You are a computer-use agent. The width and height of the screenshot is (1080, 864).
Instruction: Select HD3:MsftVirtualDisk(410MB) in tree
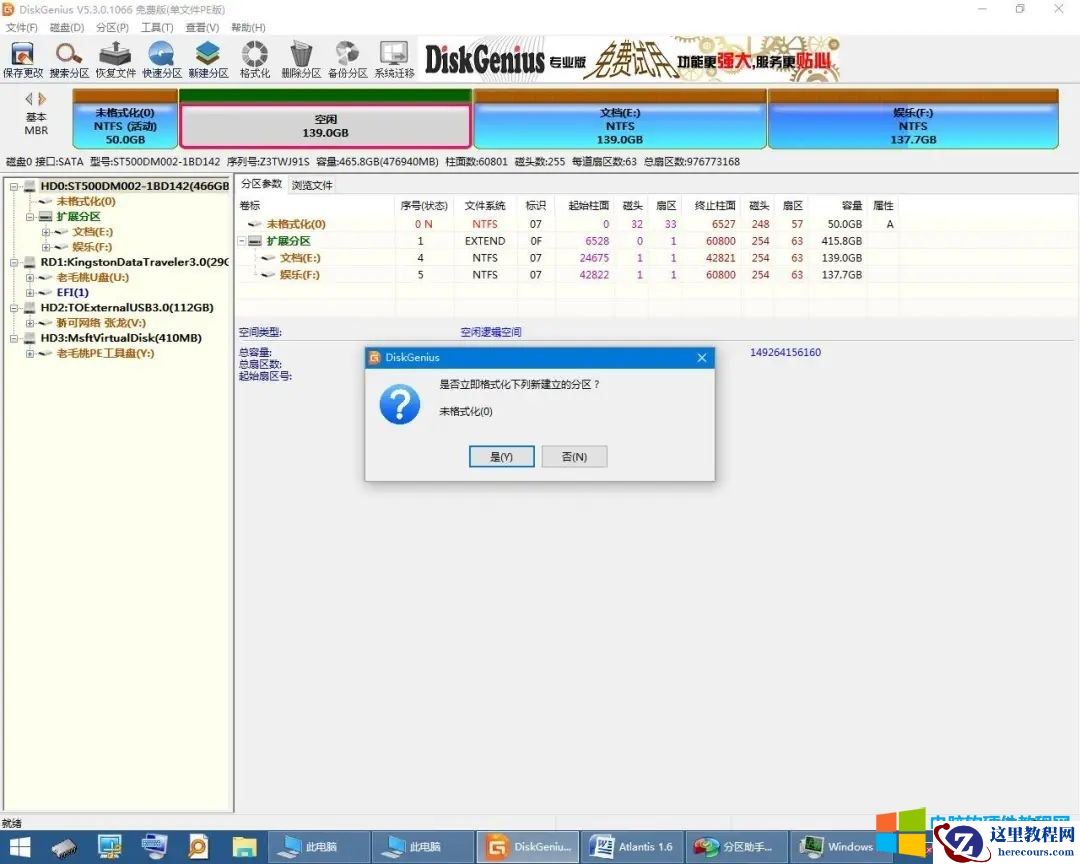click(121, 338)
